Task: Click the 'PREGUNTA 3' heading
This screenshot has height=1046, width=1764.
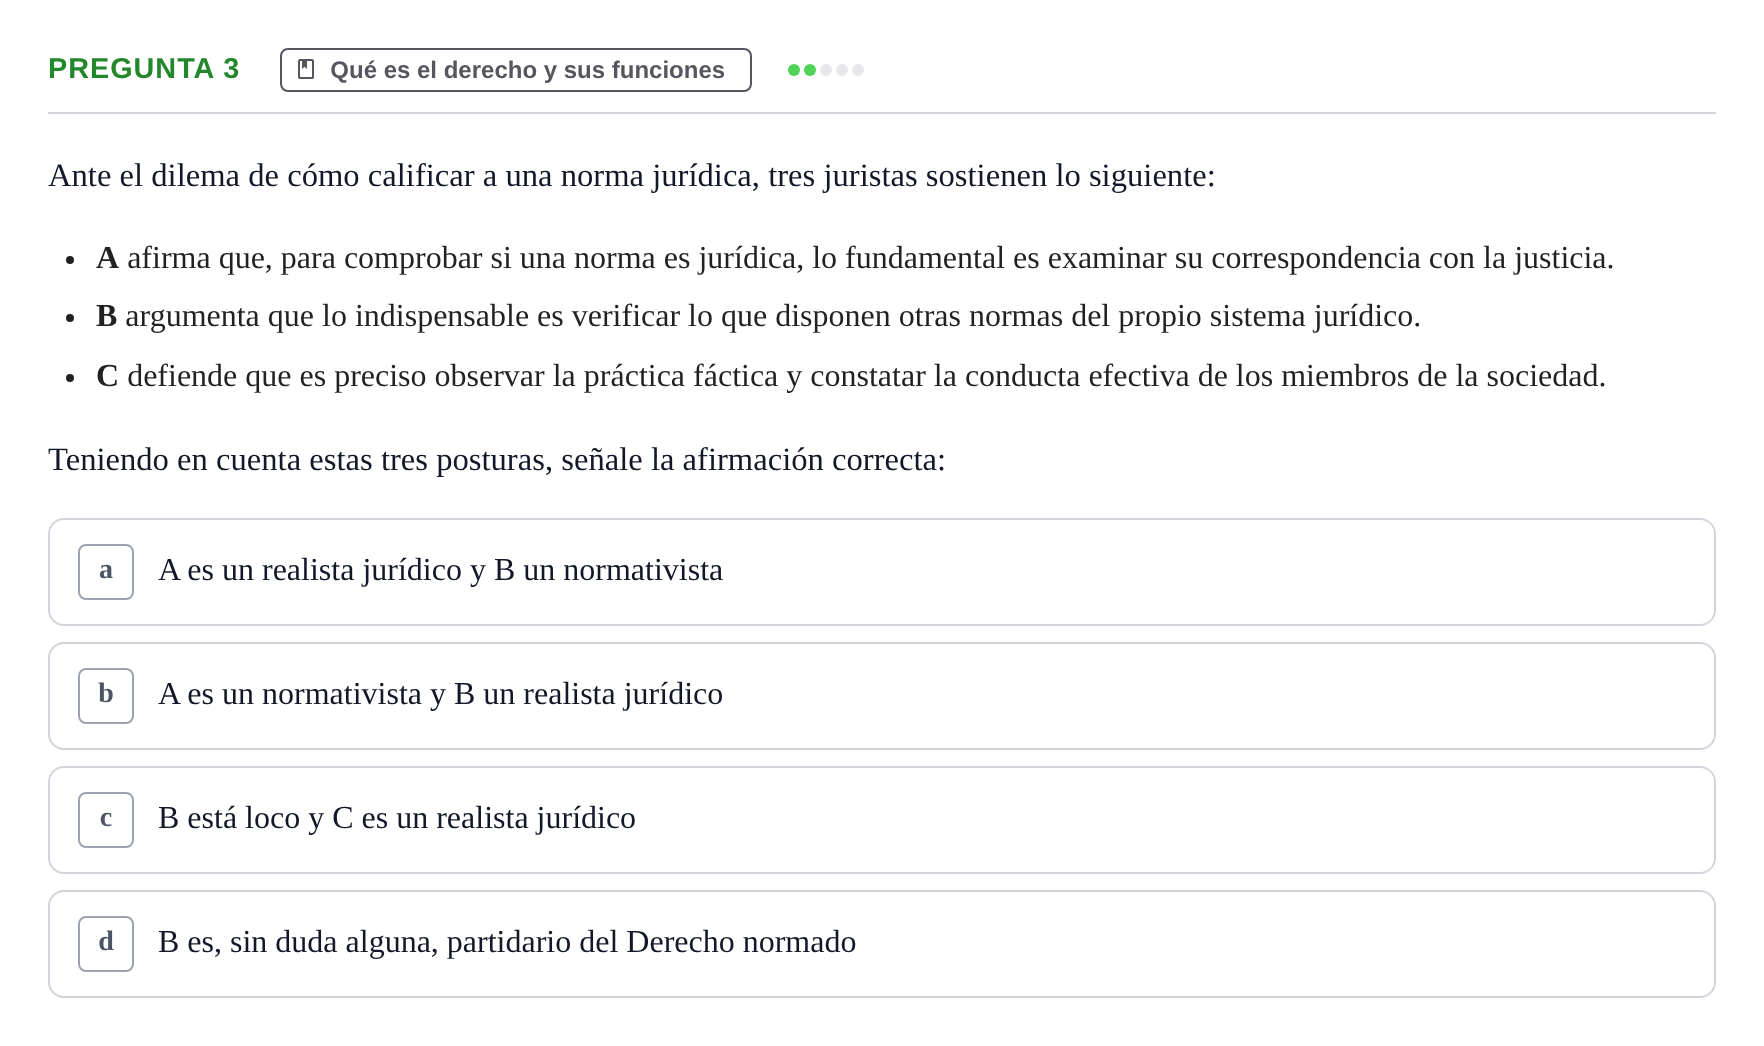Action: 144,69
